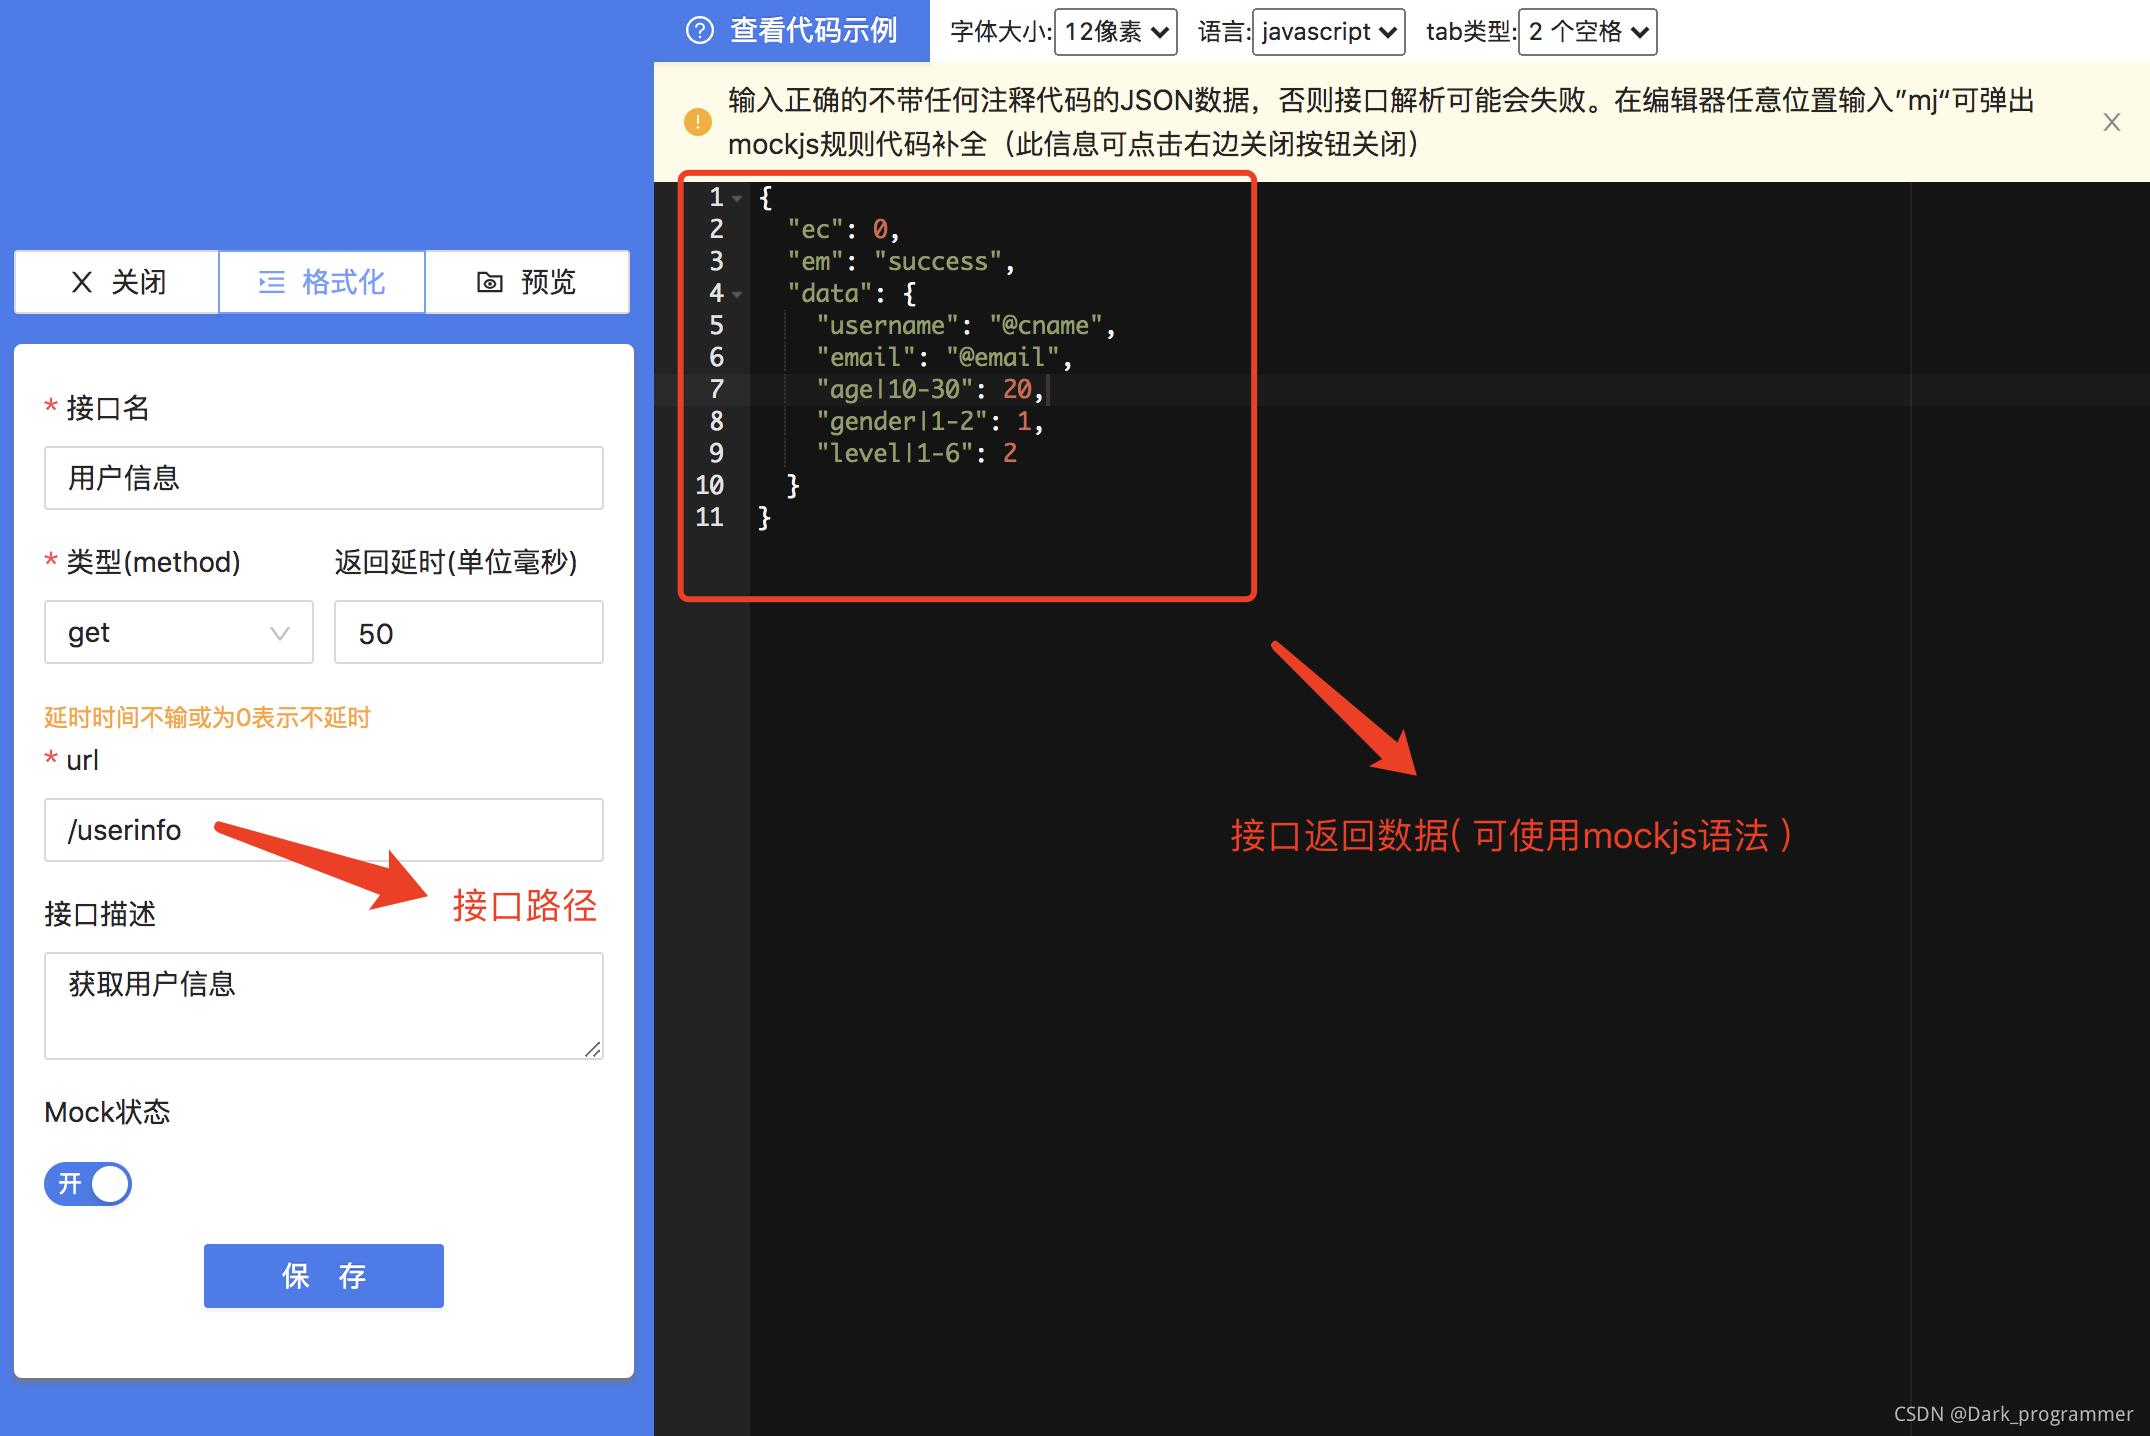Click the 接口描述 textarea
This screenshot has width=2150, height=1436.
pyautogui.click(x=323, y=1005)
